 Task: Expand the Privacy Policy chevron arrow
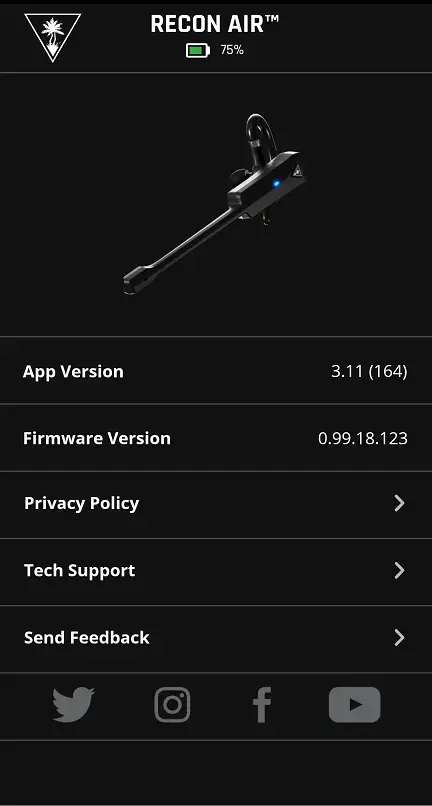(399, 503)
